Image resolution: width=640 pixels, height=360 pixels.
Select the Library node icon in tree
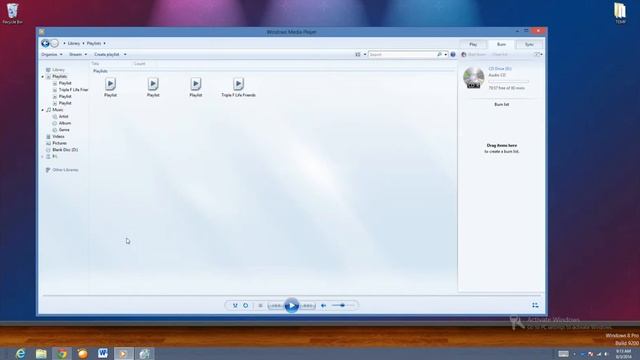[x=48, y=70]
